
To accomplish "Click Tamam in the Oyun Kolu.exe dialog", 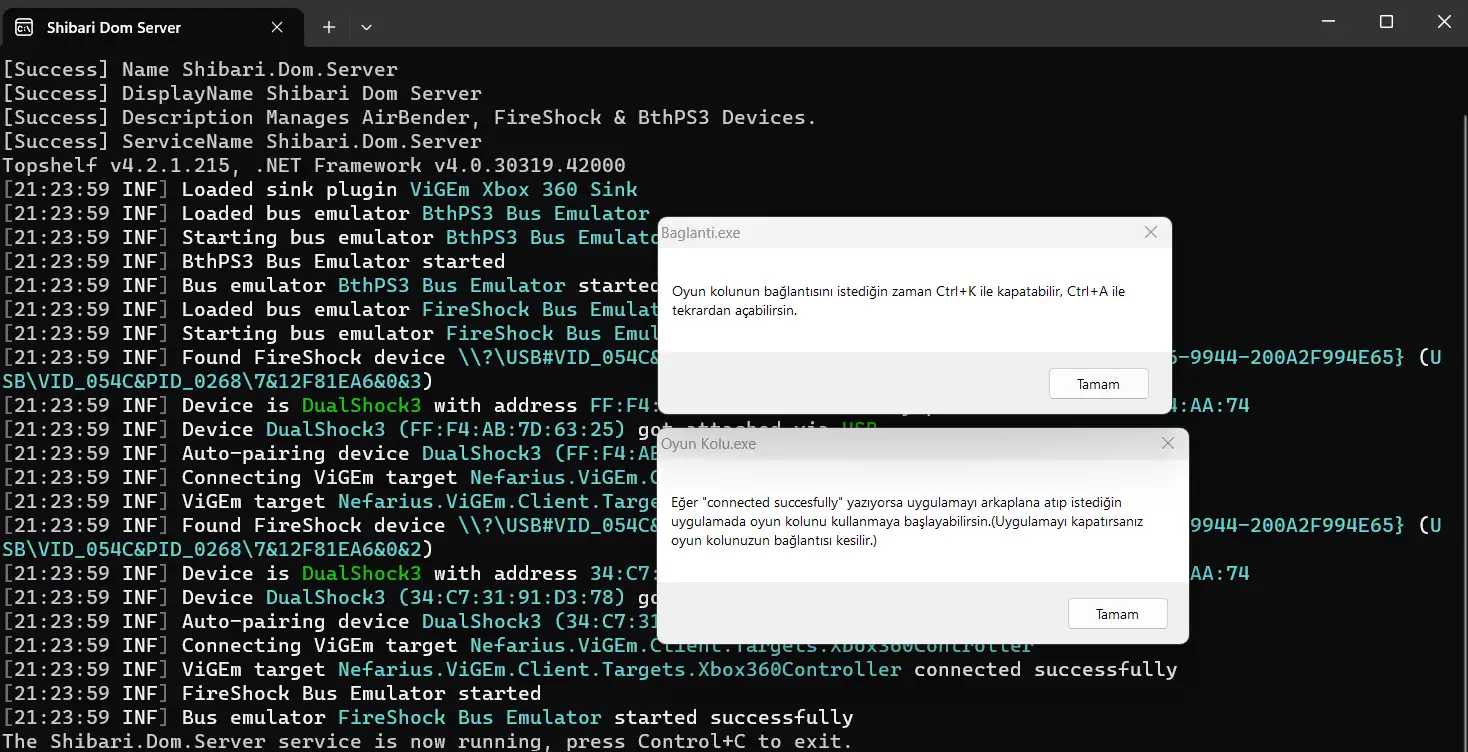I will click(x=1117, y=614).
